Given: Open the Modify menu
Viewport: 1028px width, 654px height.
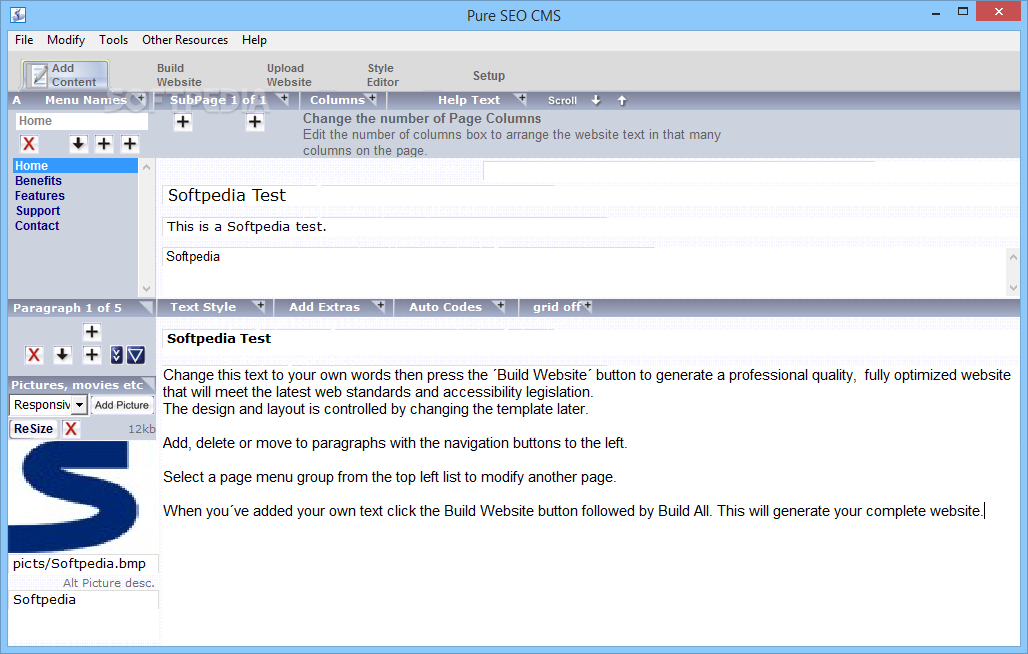Looking at the screenshot, I should click(66, 40).
